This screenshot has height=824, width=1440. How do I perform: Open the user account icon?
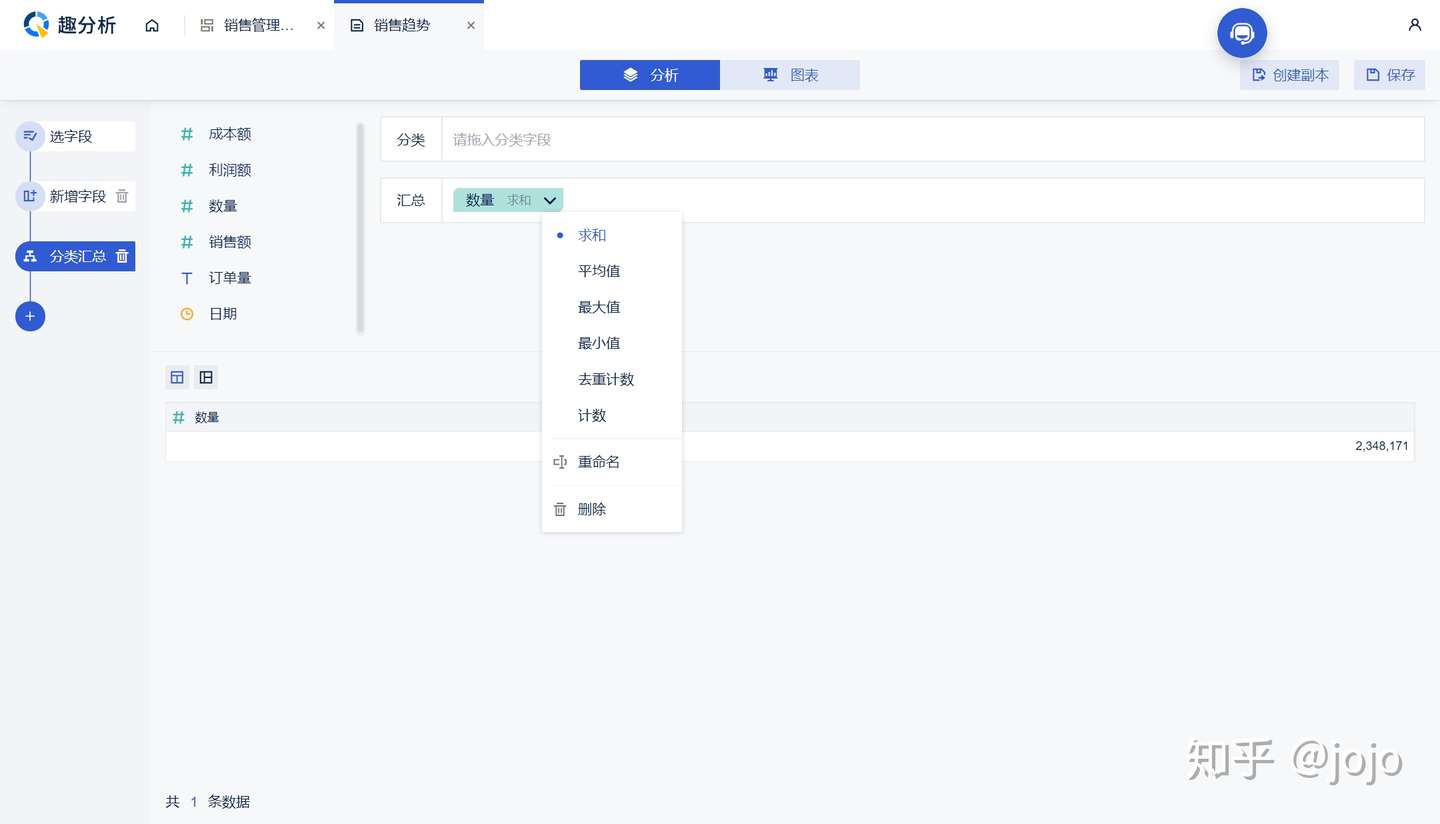[1414, 25]
